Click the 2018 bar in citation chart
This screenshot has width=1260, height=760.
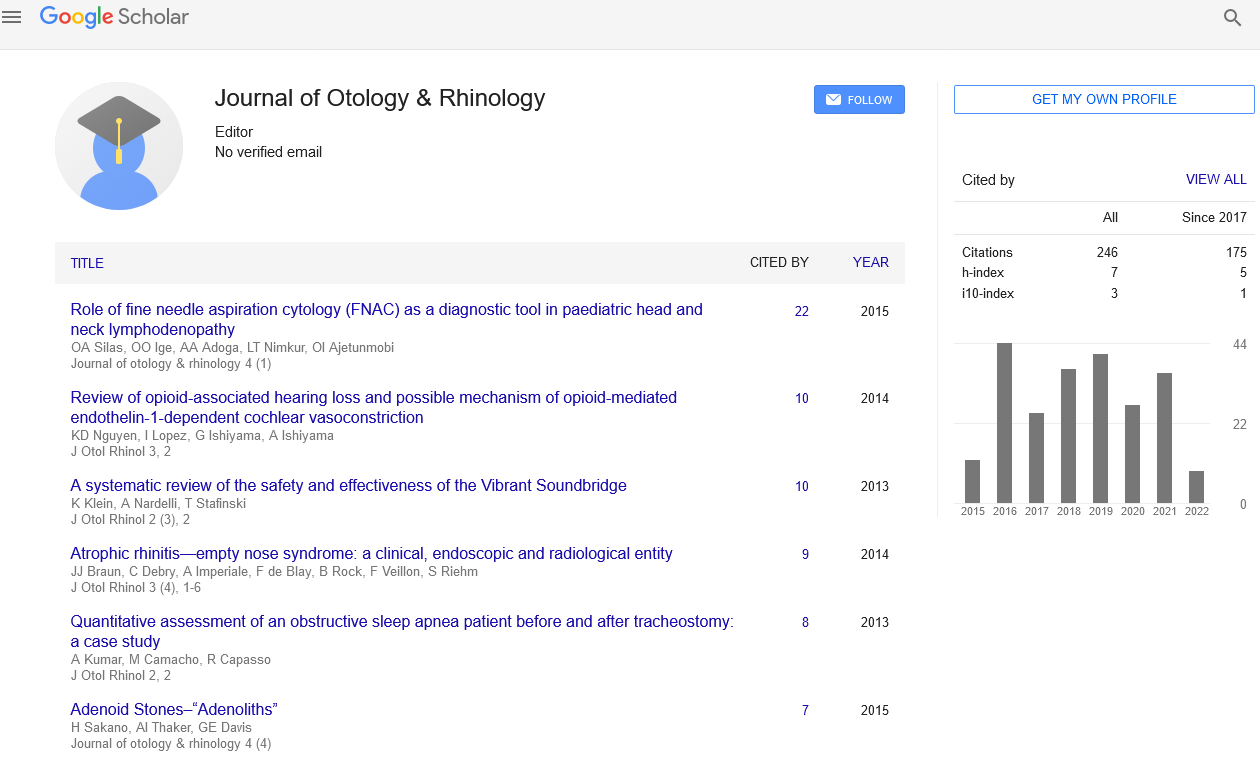click(x=1068, y=436)
